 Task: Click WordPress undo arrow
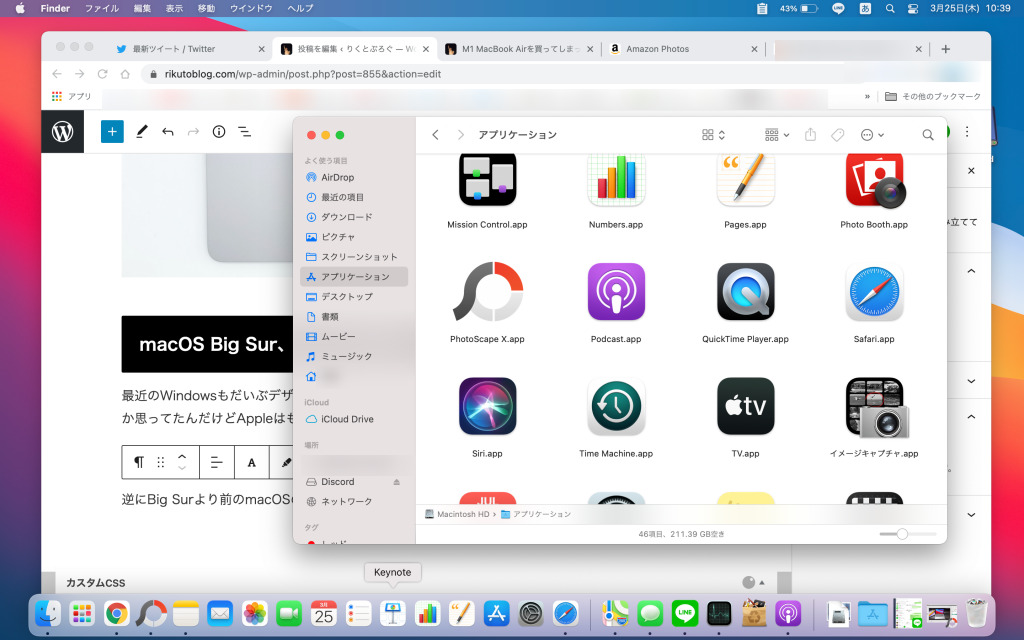[x=168, y=132]
